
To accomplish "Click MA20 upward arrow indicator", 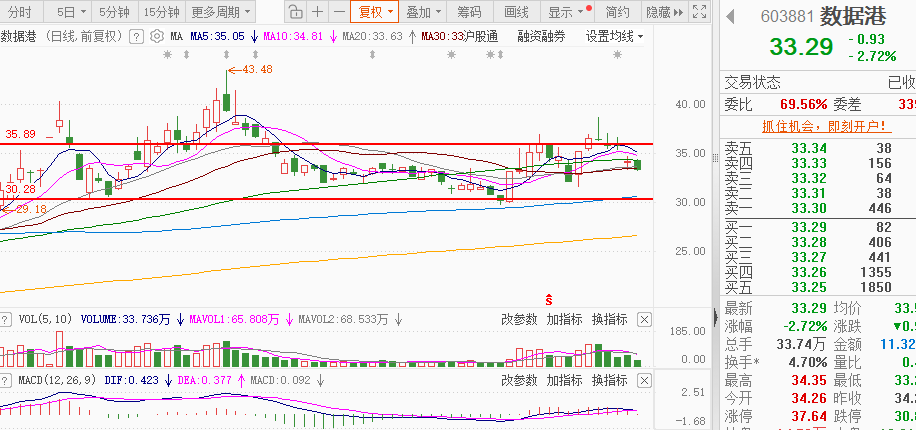I will 412,37.
